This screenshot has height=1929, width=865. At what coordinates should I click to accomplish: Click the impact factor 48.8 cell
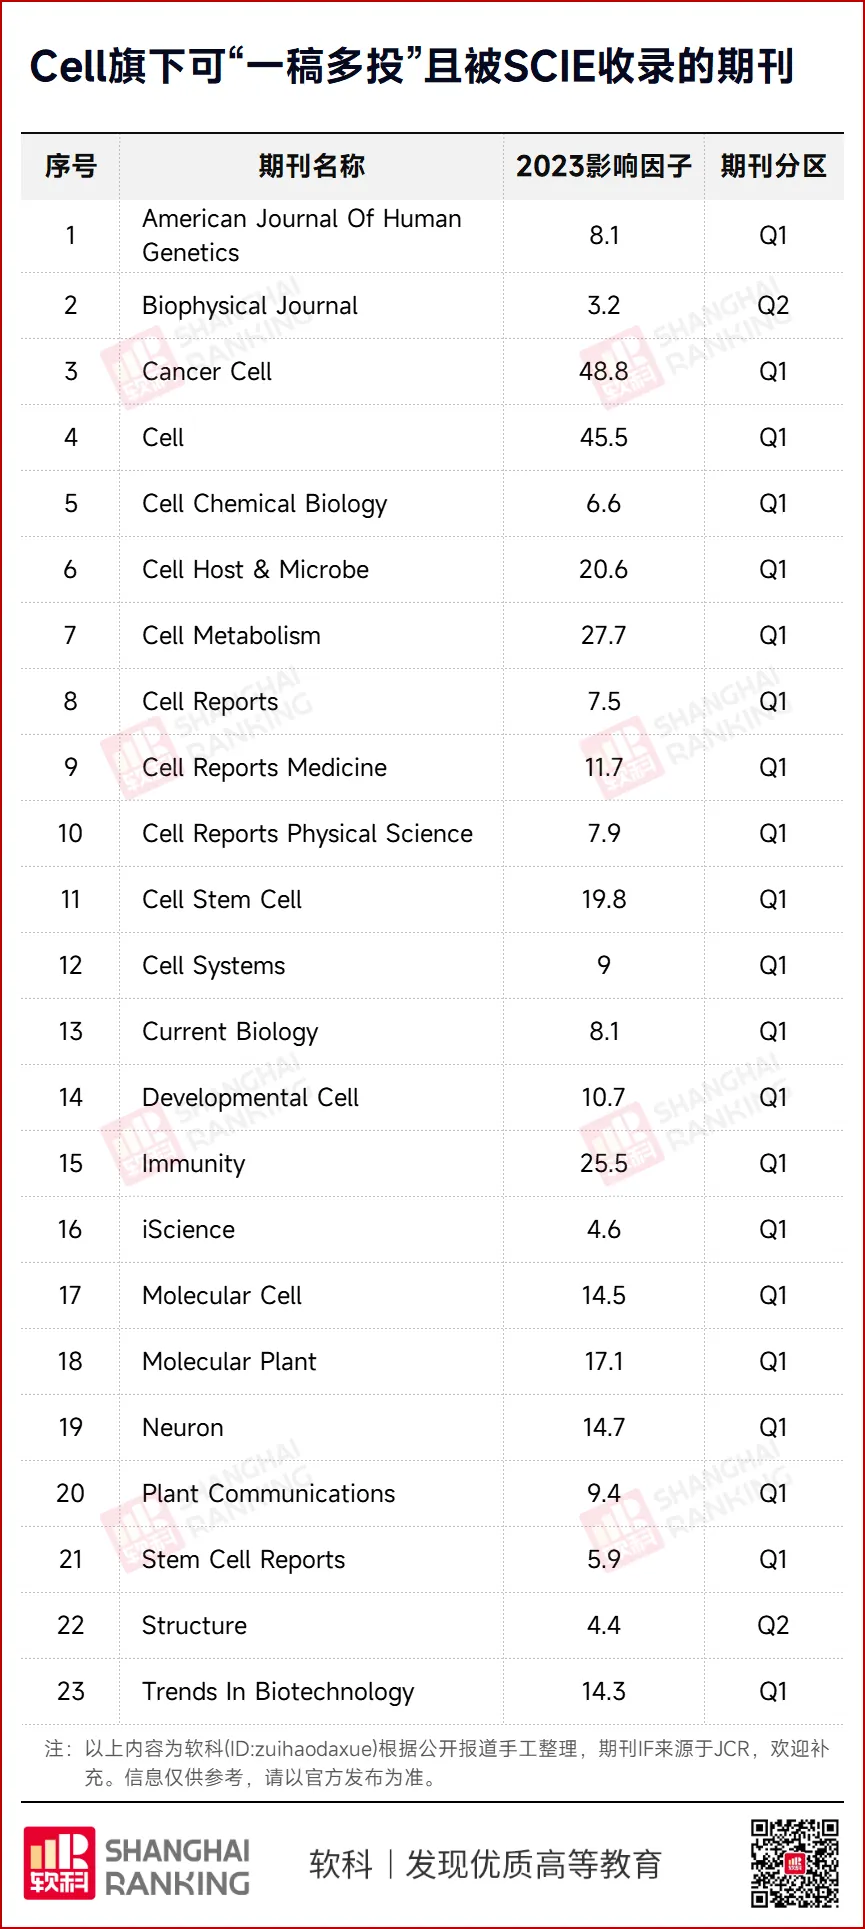[x=603, y=372]
